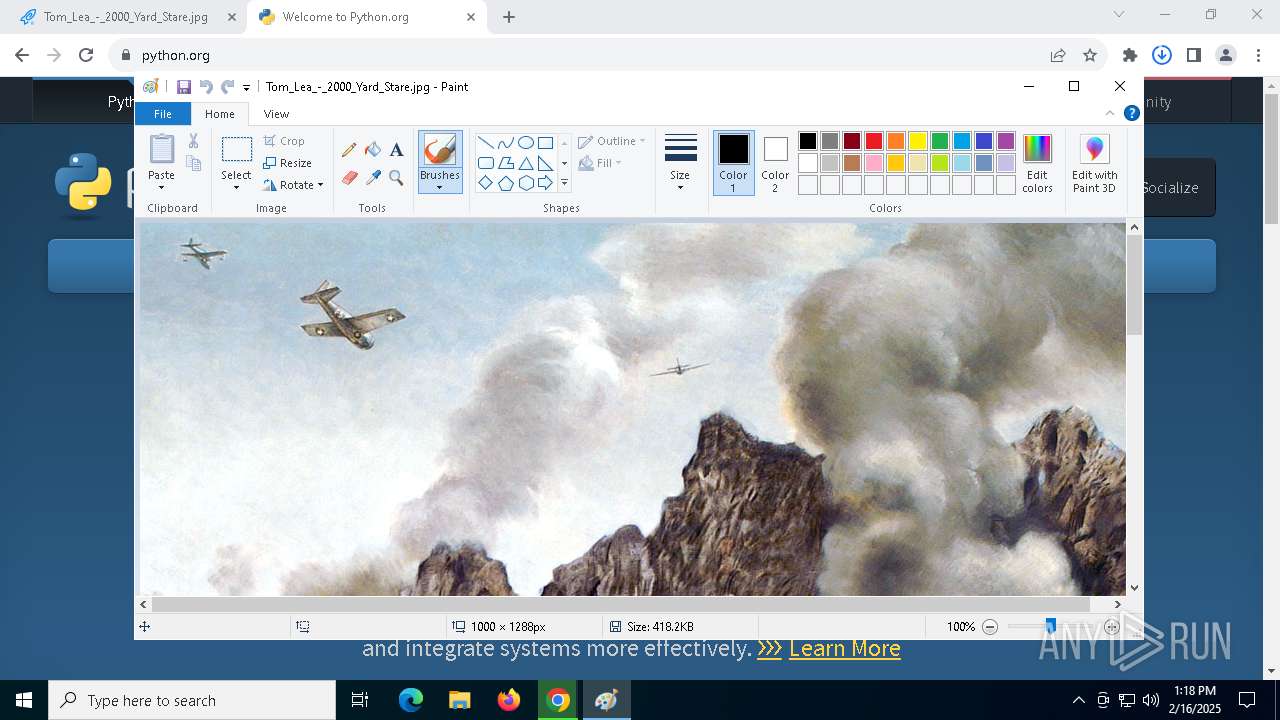Click the Learn More link on python.org
Screen dimensions: 1280x720
click(845, 648)
